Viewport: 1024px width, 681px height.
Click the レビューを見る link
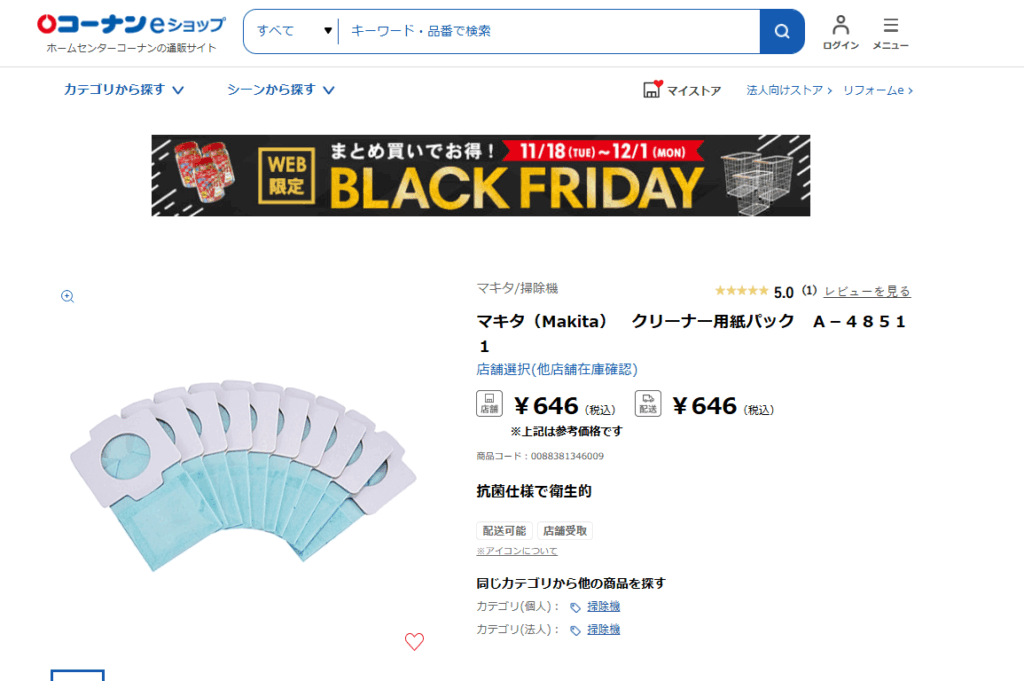tap(867, 291)
